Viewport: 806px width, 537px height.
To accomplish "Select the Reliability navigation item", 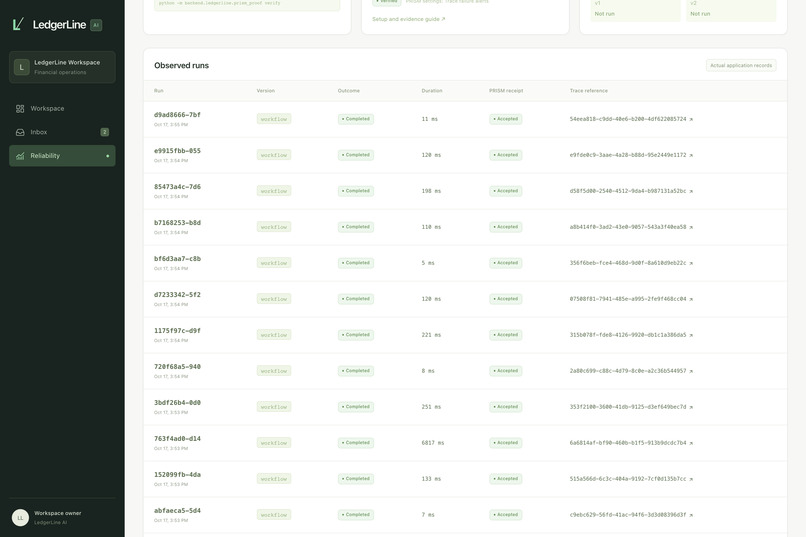I will [62, 156].
